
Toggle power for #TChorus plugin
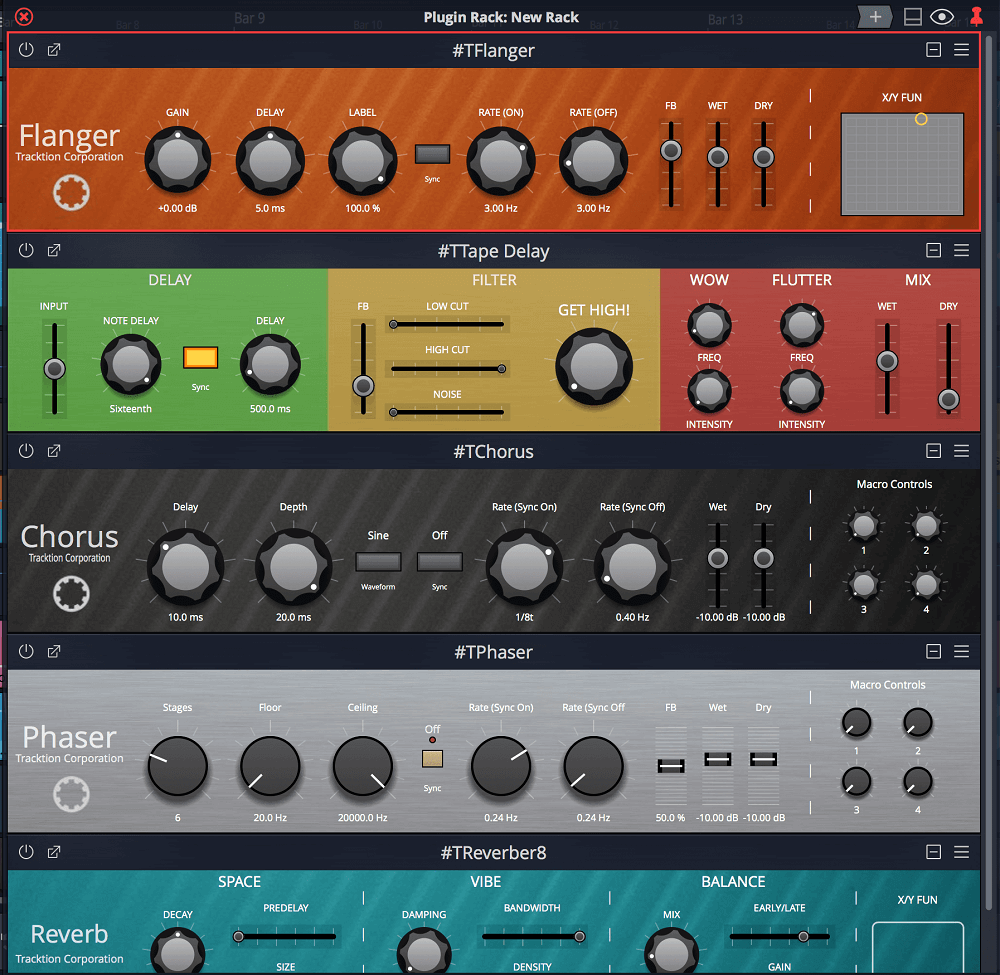tap(26, 451)
